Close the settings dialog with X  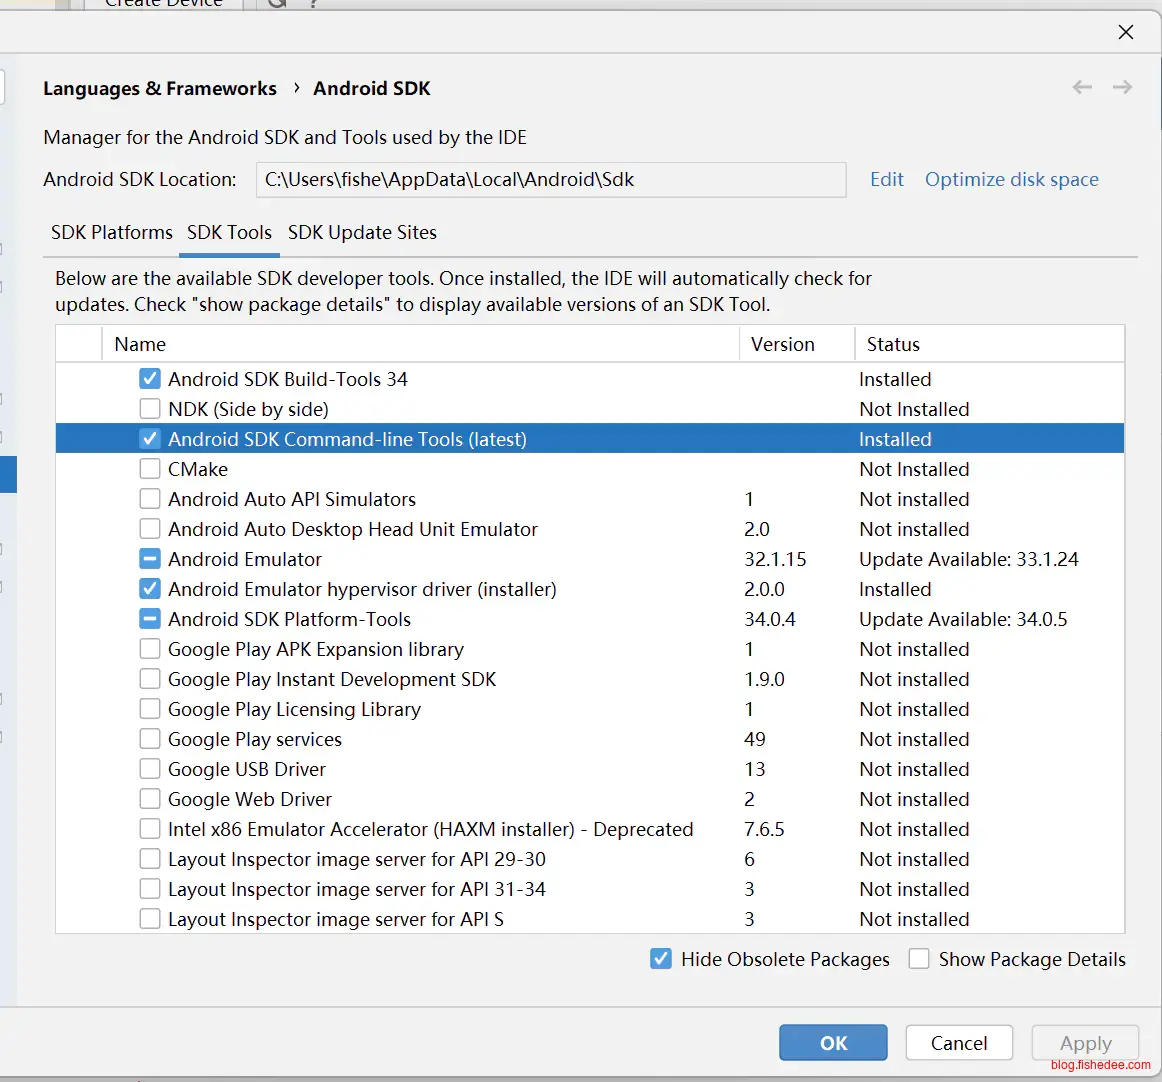1125,32
